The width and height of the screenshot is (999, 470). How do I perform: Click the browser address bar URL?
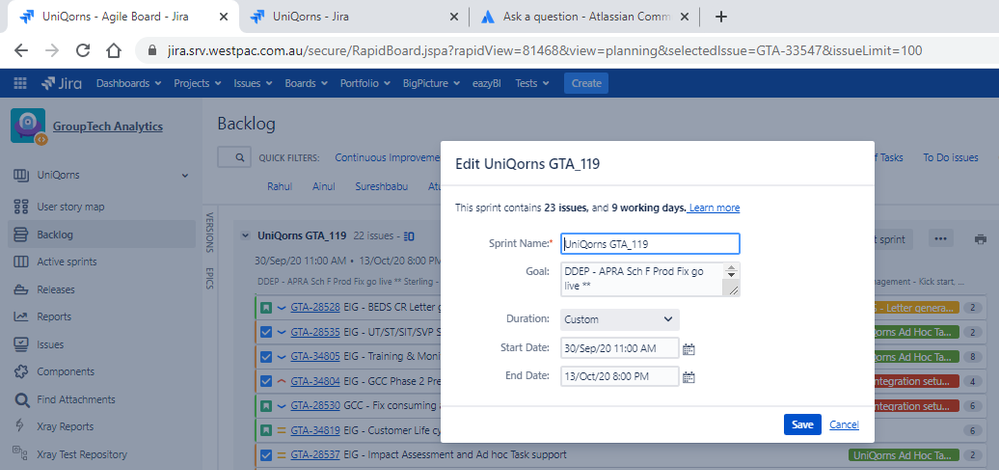[x=545, y=51]
